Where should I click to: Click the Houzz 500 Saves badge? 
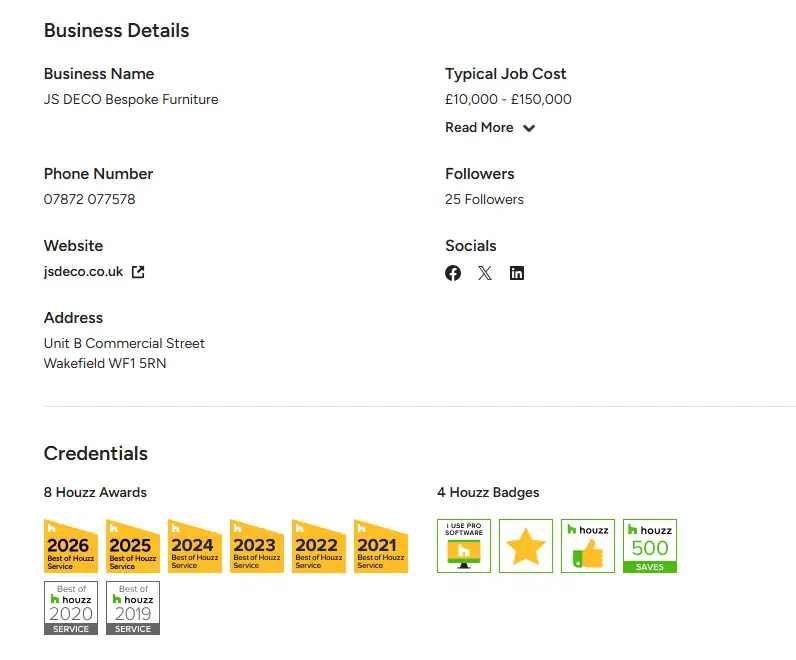click(650, 546)
